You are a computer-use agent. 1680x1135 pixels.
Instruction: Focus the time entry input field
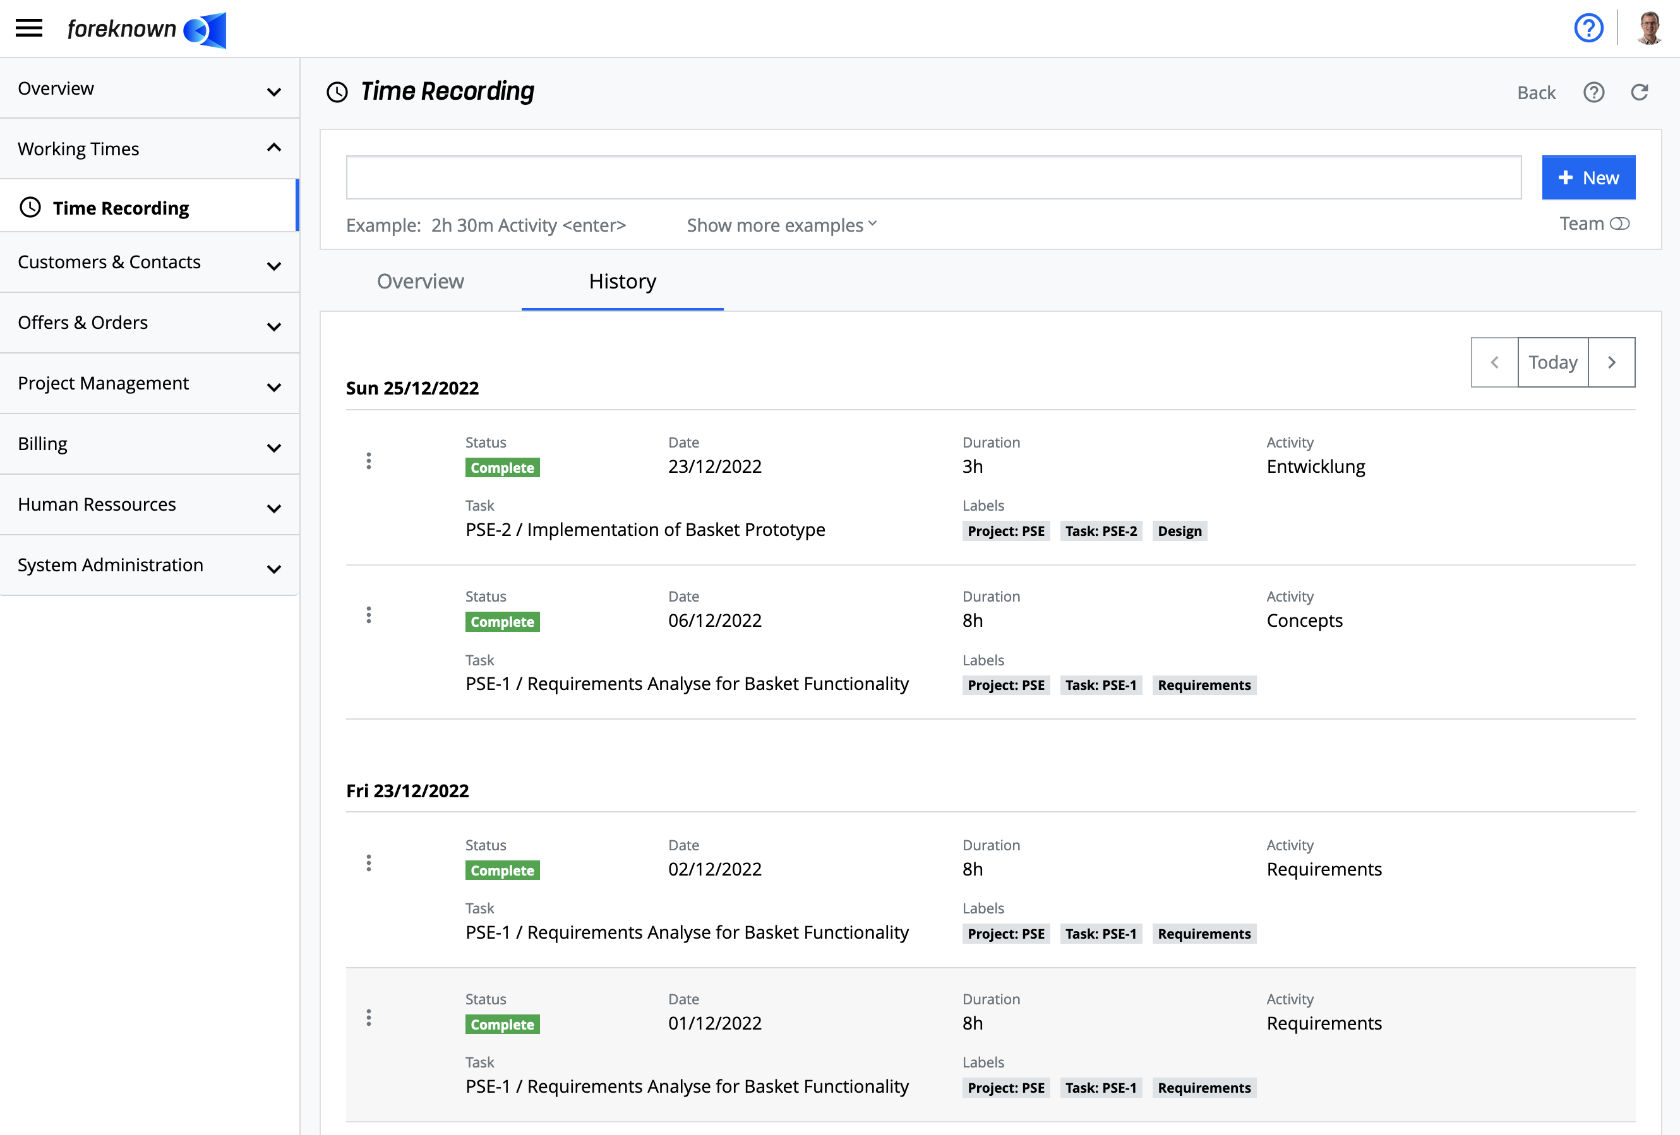[933, 177]
